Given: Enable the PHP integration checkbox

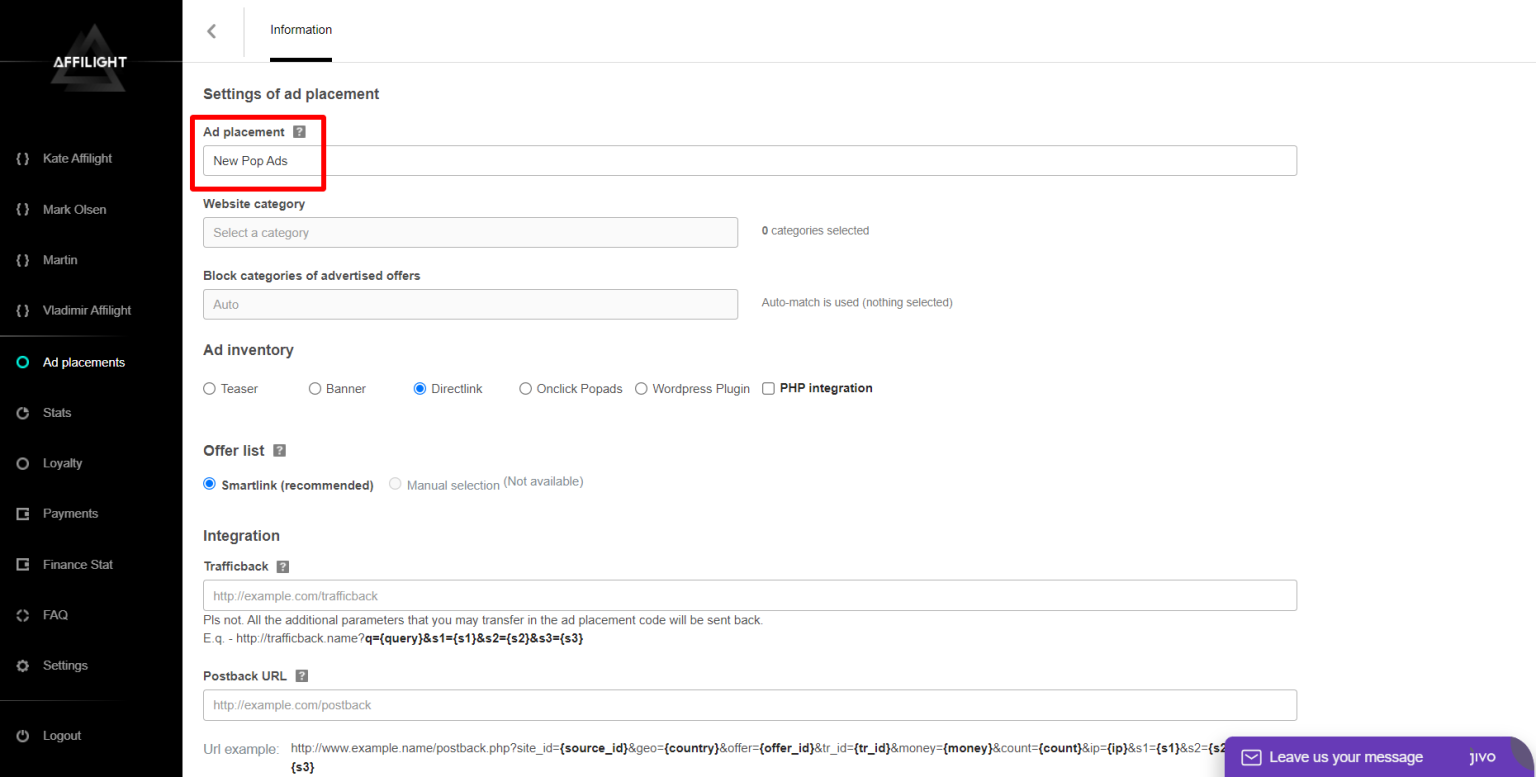Looking at the screenshot, I should pyautogui.click(x=768, y=388).
